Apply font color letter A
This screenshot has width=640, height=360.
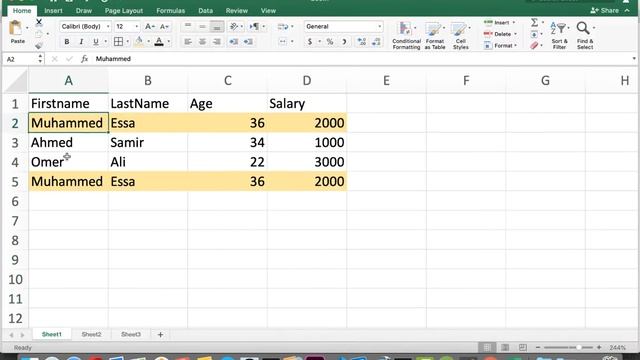[x=159, y=42]
